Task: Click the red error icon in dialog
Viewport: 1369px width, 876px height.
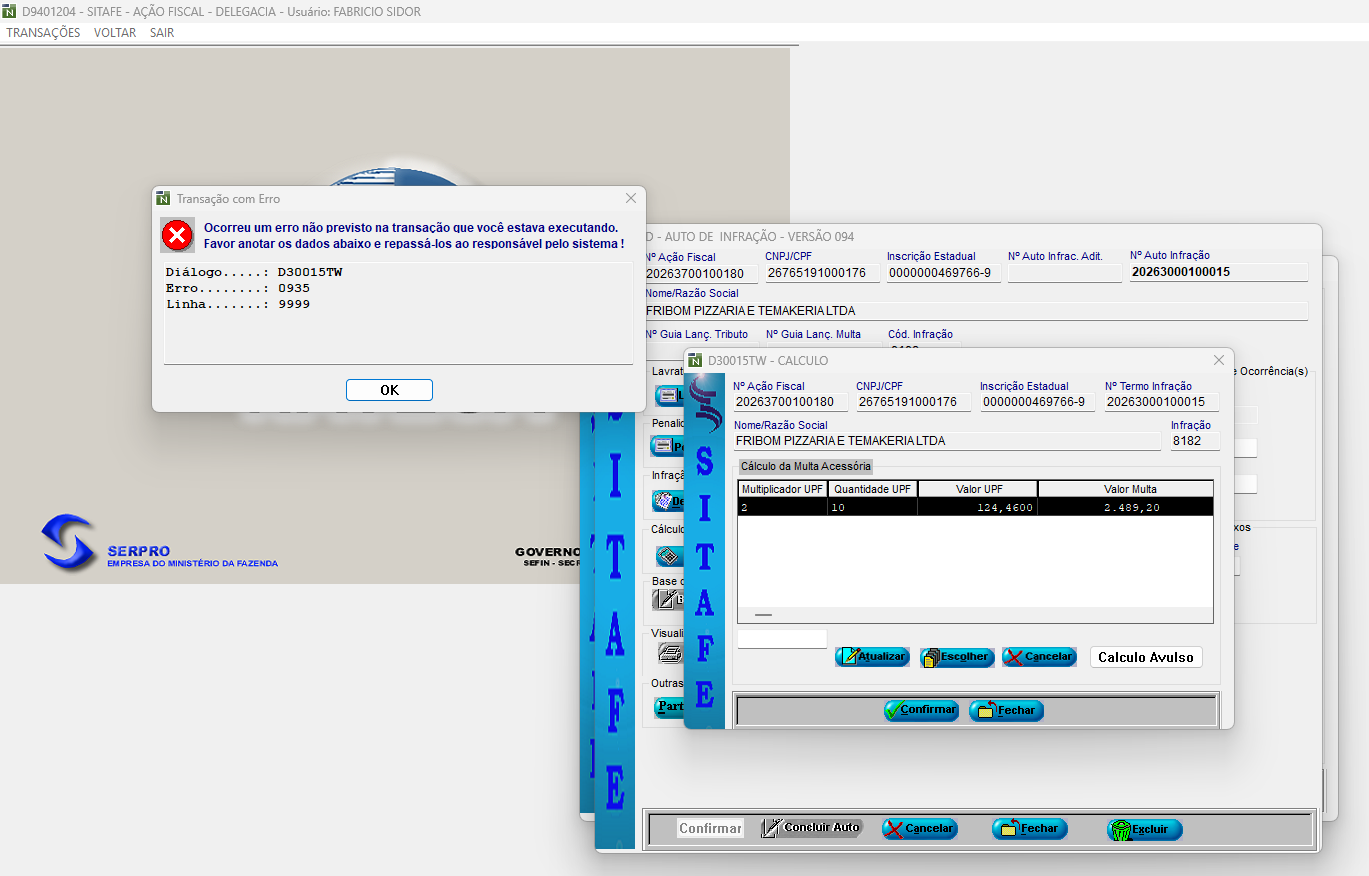Action: [x=177, y=236]
